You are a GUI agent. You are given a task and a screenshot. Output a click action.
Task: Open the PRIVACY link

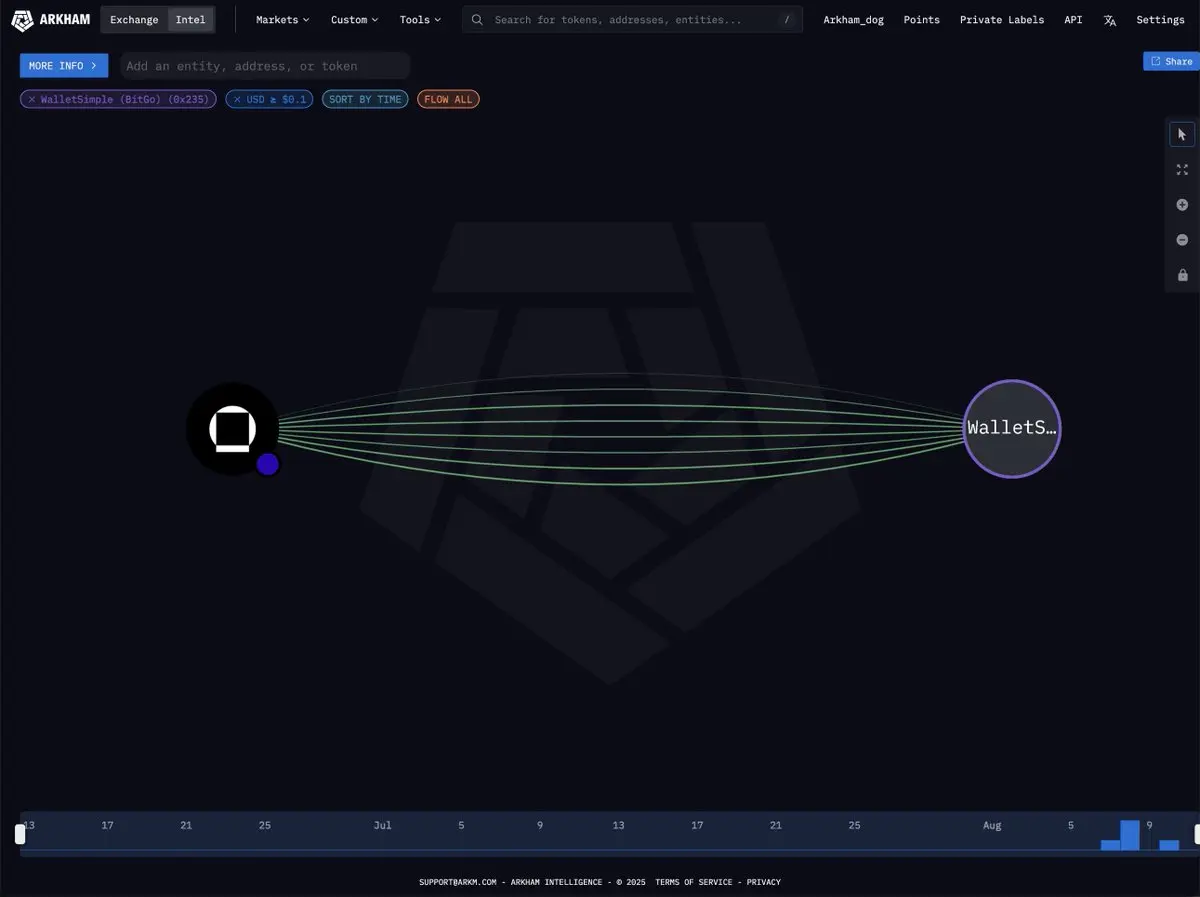coord(764,882)
